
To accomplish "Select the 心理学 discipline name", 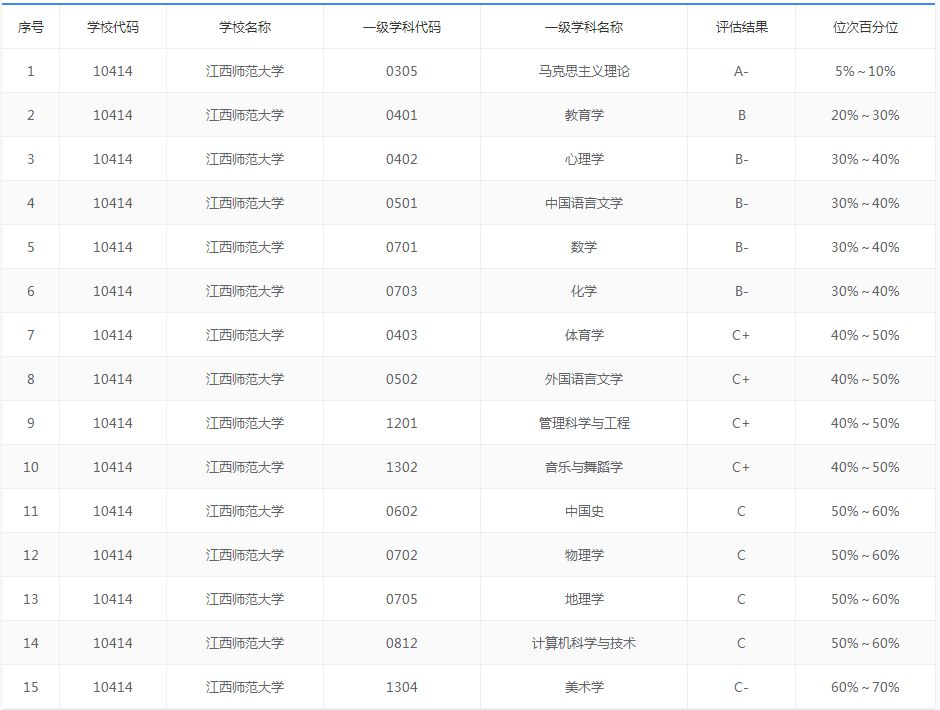I will (583, 159).
